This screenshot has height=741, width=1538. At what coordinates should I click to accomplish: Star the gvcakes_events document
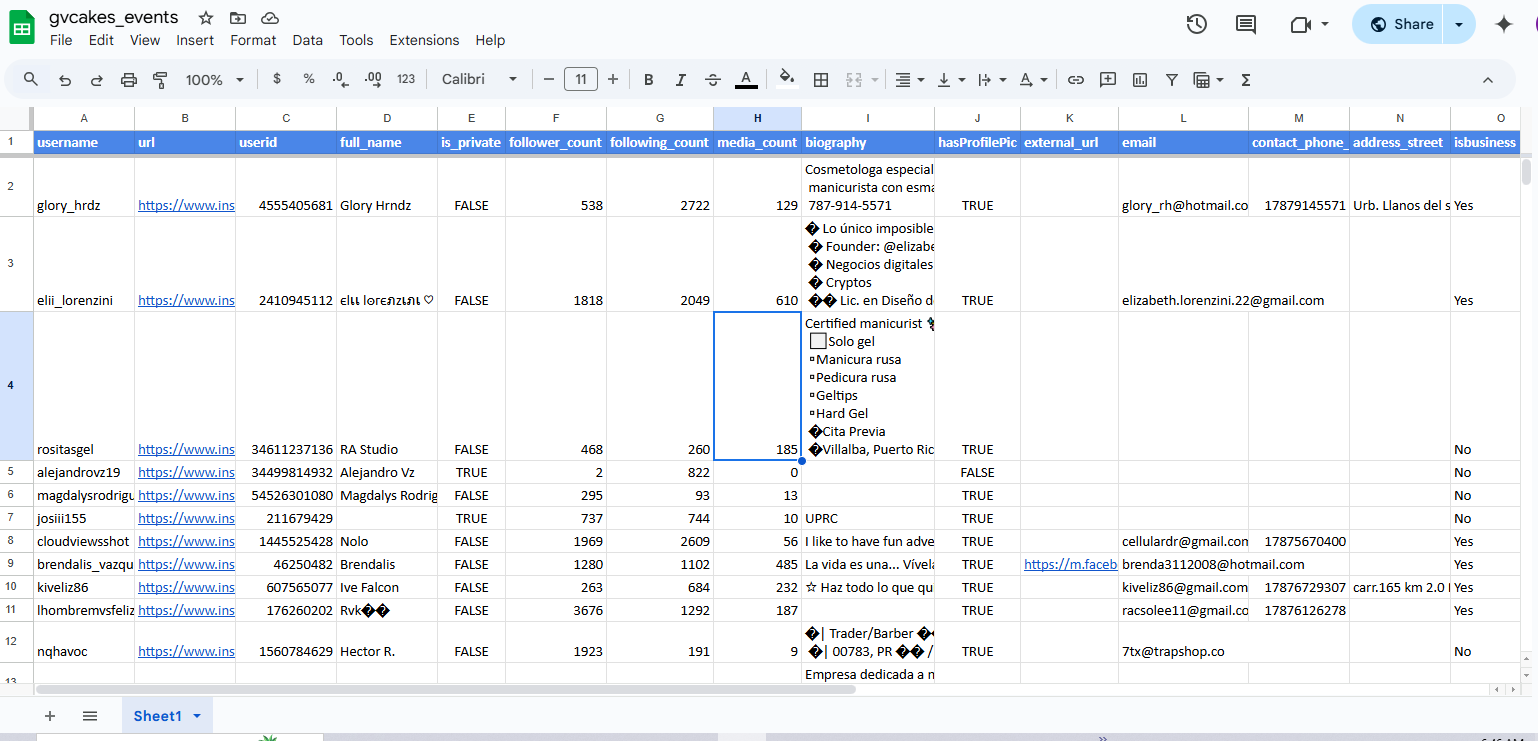pyautogui.click(x=206, y=18)
